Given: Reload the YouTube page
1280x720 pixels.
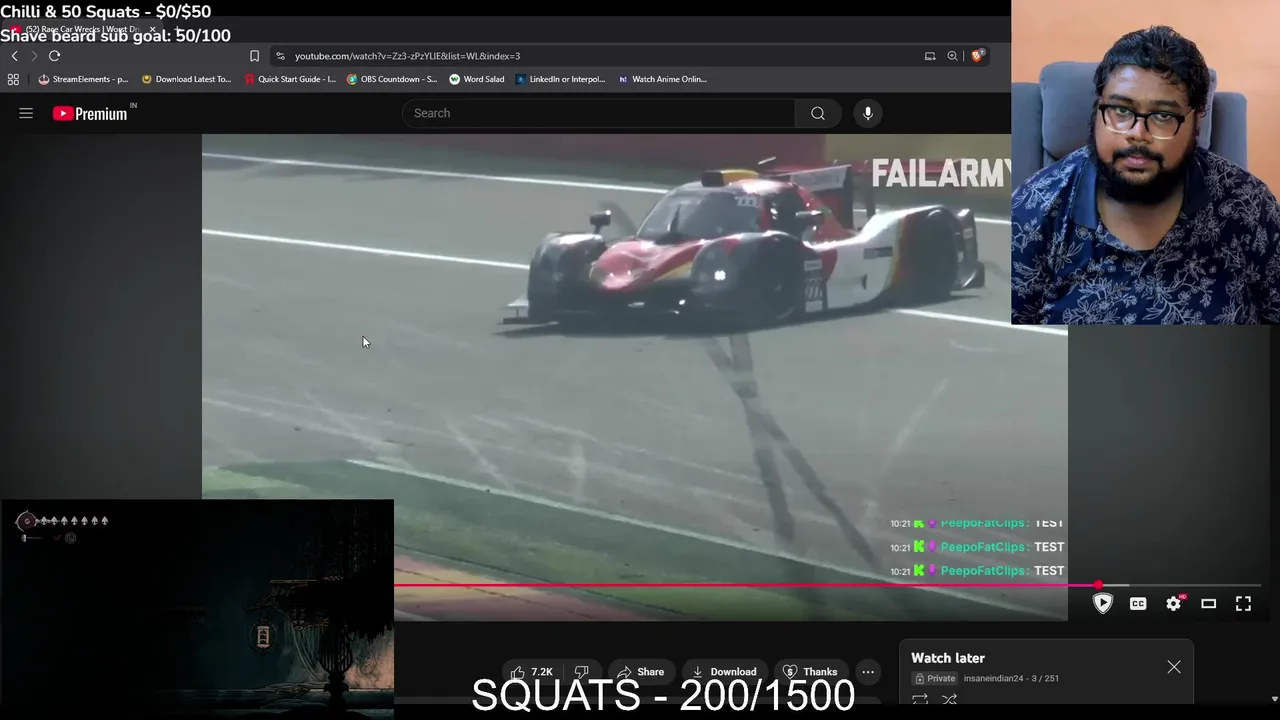Looking at the screenshot, I should coord(54,56).
